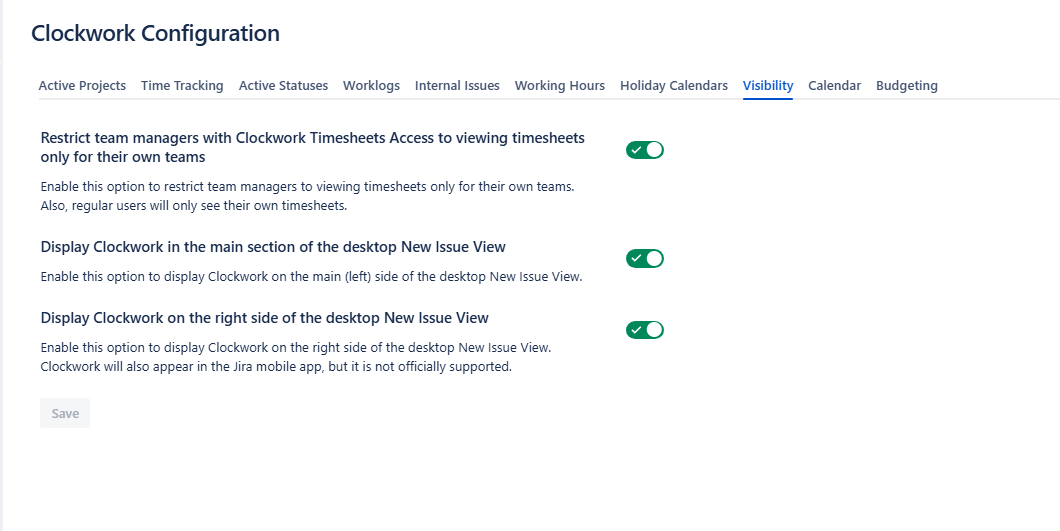Select the Visibility tab
1060x531 pixels.
pos(768,86)
